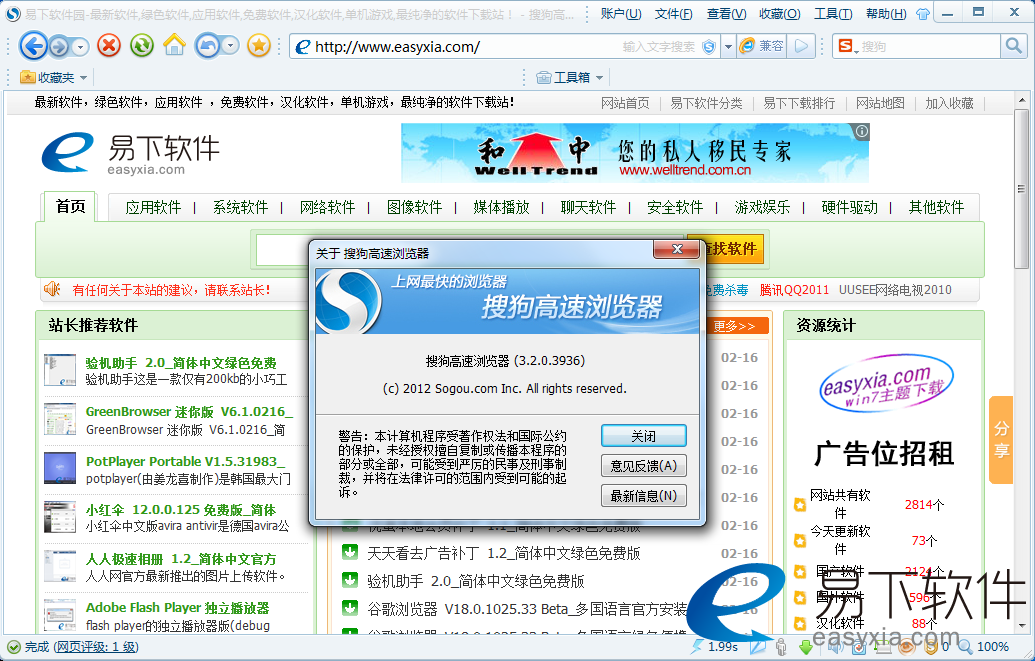Click download icon beside 谷歌浏览器 V18 row
This screenshot has height=661, width=1035.
click(x=350, y=608)
